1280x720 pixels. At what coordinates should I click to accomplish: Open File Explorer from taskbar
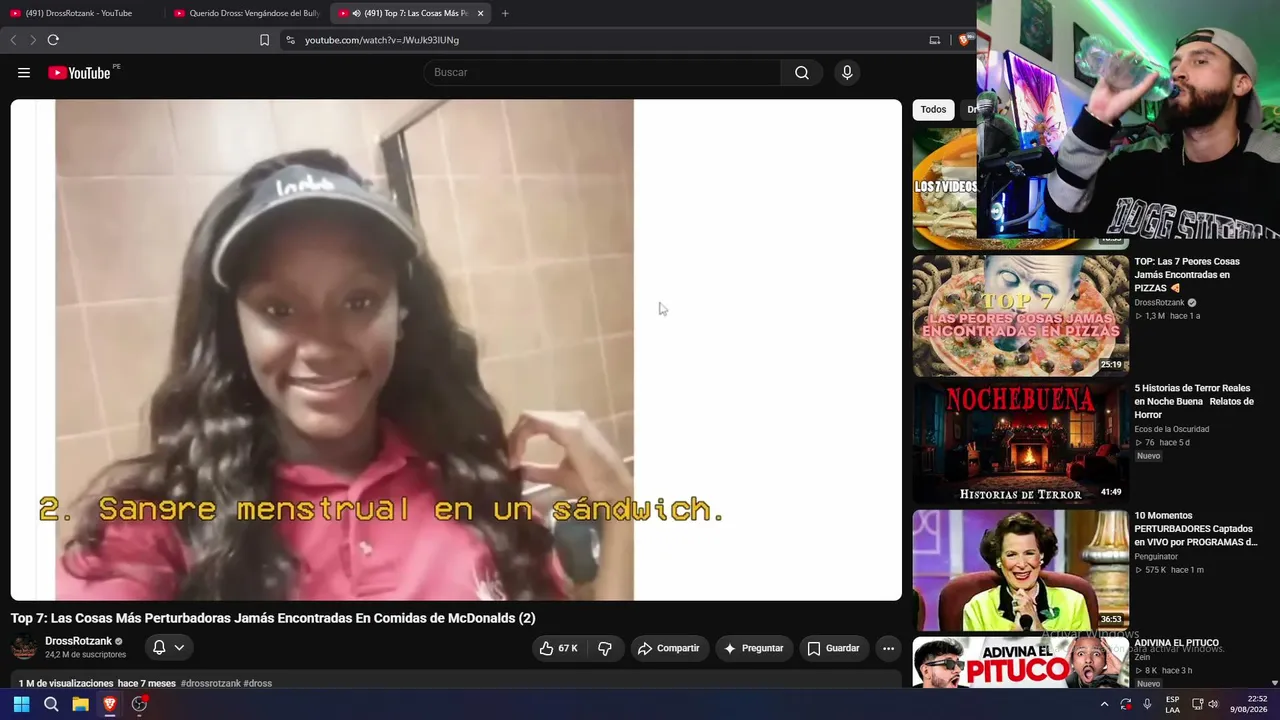[x=80, y=704]
